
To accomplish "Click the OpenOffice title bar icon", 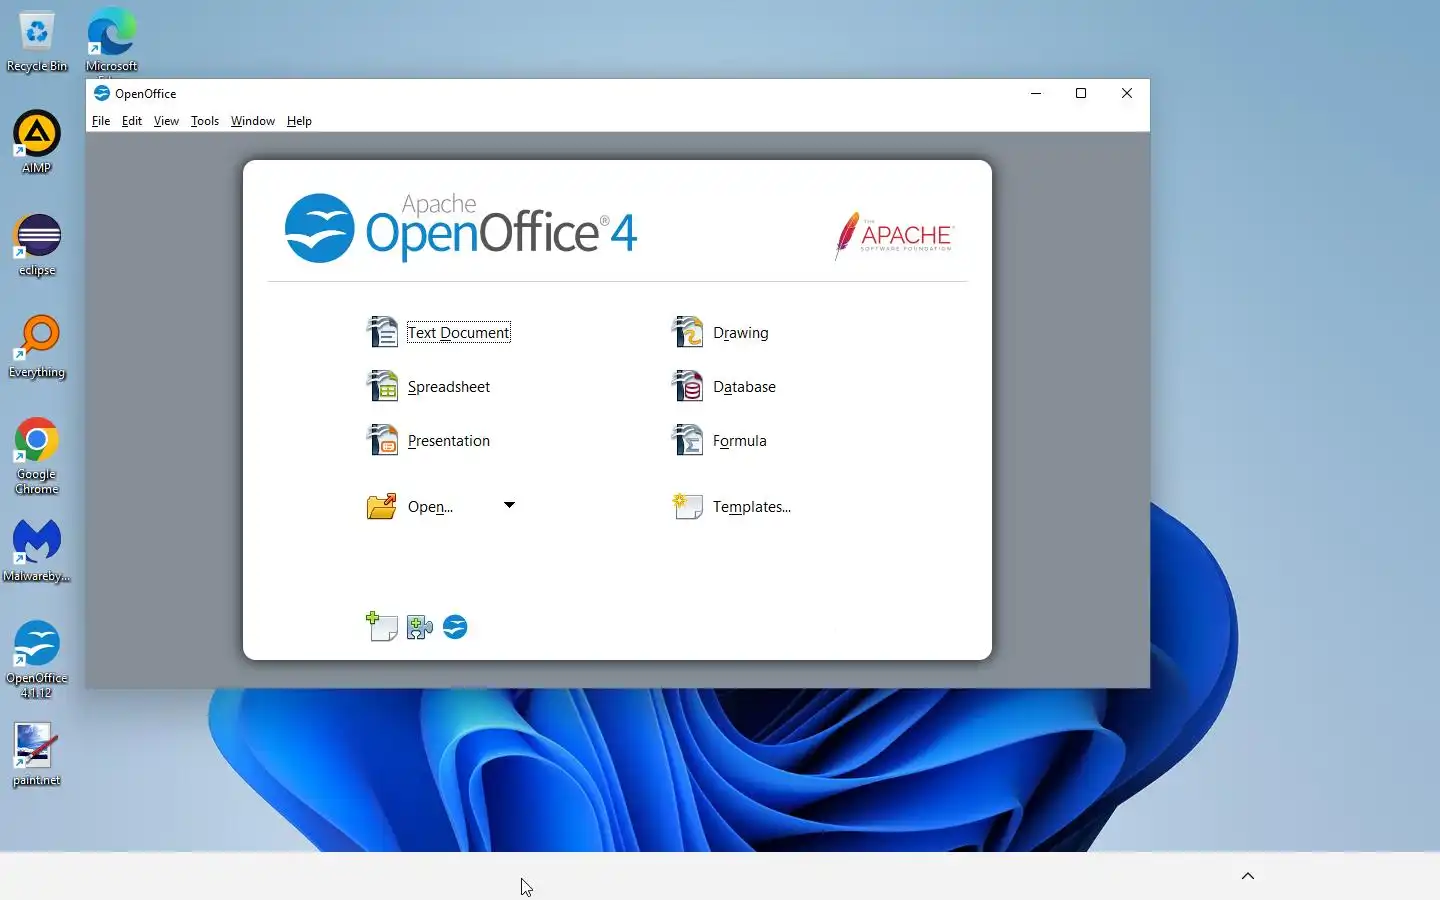I will (x=101, y=93).
